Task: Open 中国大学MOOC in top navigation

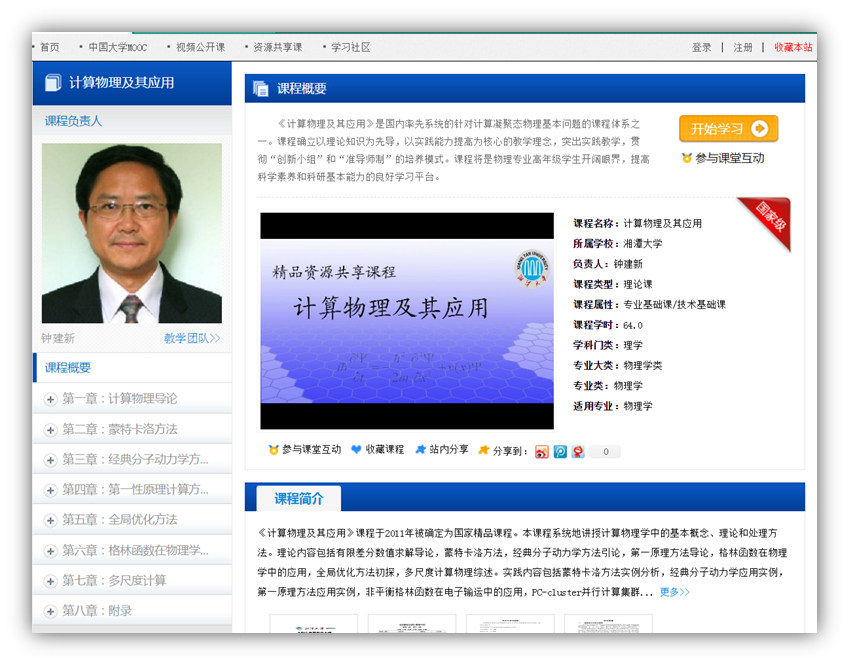Action: [x=117, y=47]
